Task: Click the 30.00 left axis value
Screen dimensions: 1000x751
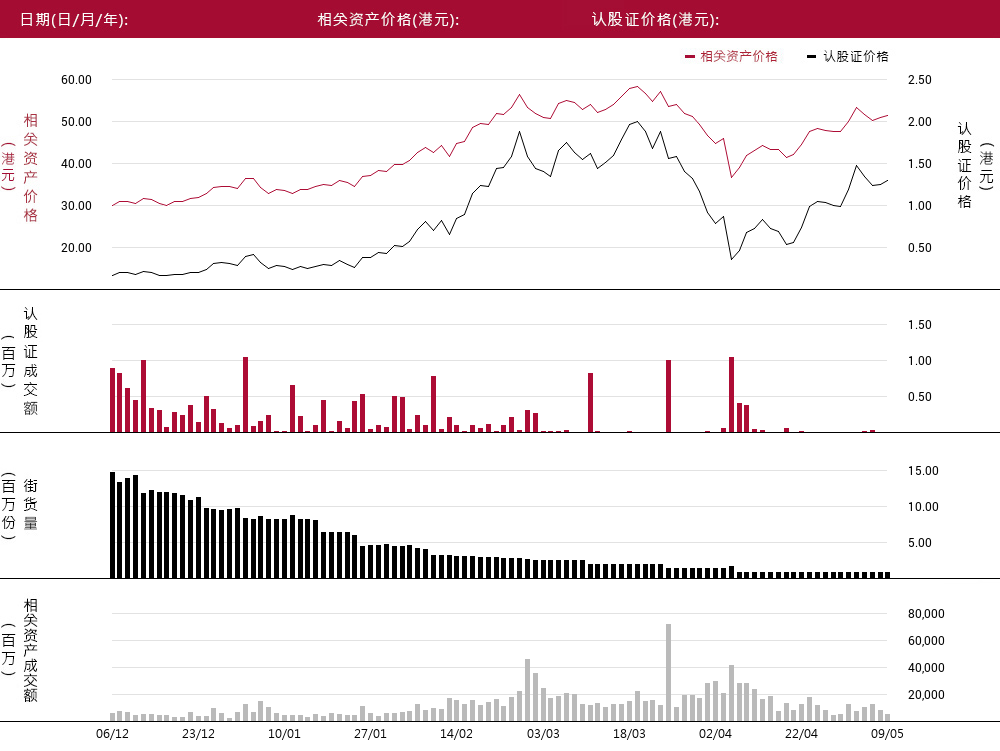Action: point(77,206)
